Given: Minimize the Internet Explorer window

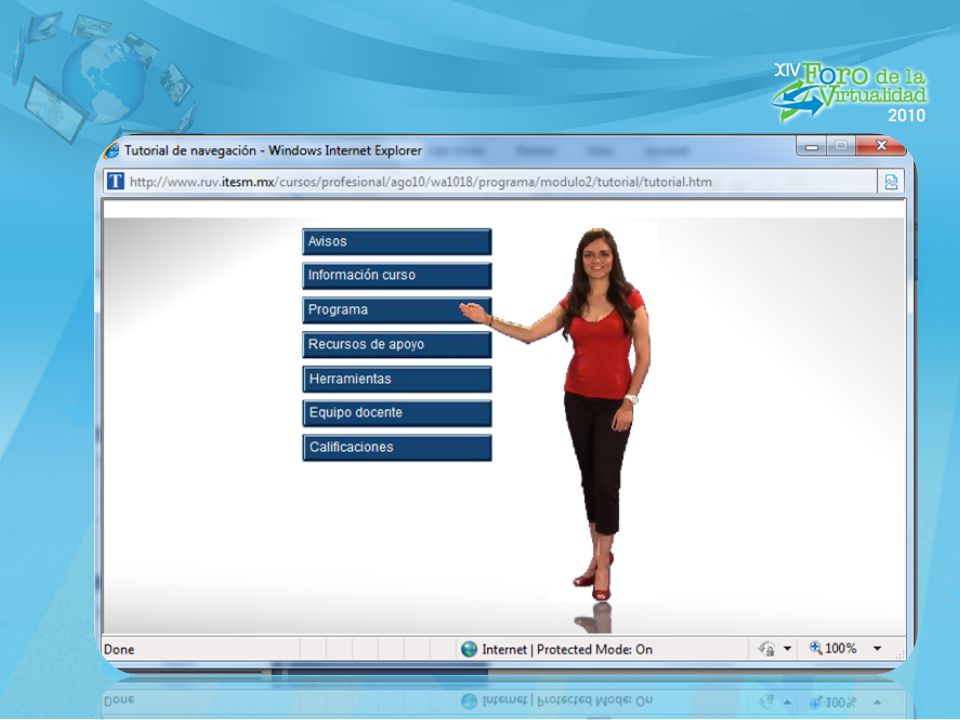Looking at the screenshot, I should (x=812, y=146).
